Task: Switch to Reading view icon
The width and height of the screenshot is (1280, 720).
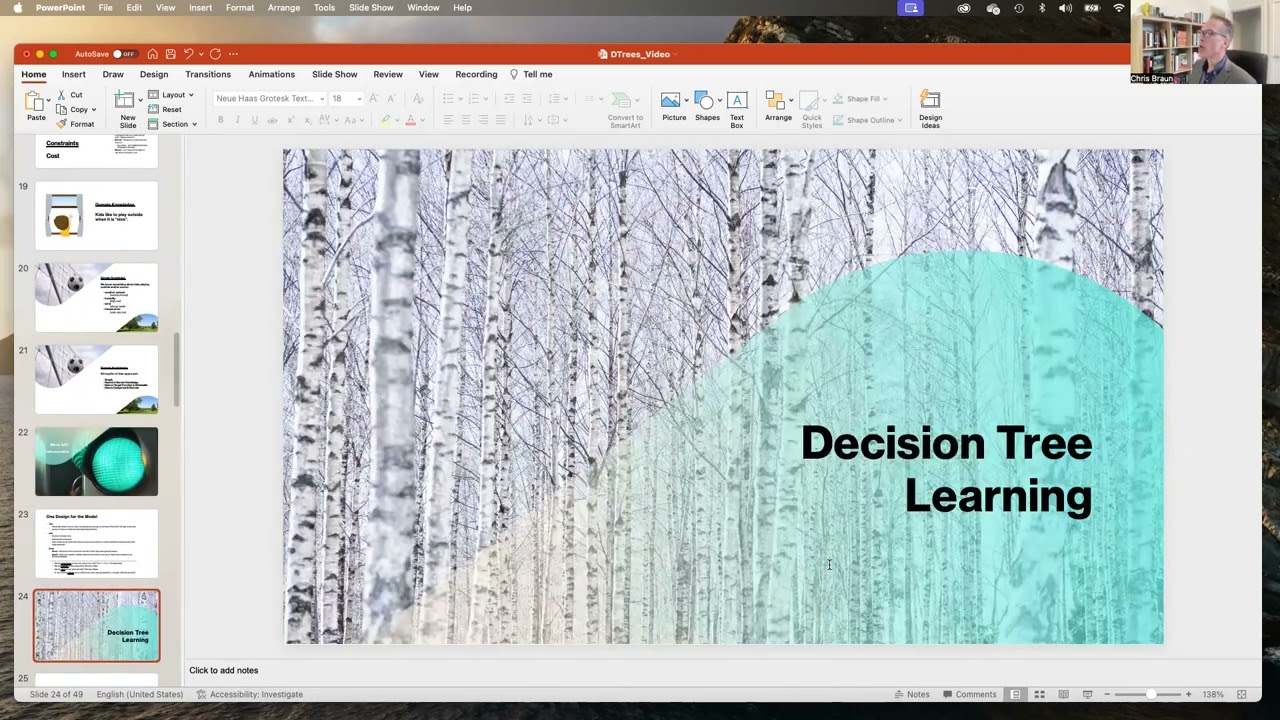Action: click(1063, 694)
